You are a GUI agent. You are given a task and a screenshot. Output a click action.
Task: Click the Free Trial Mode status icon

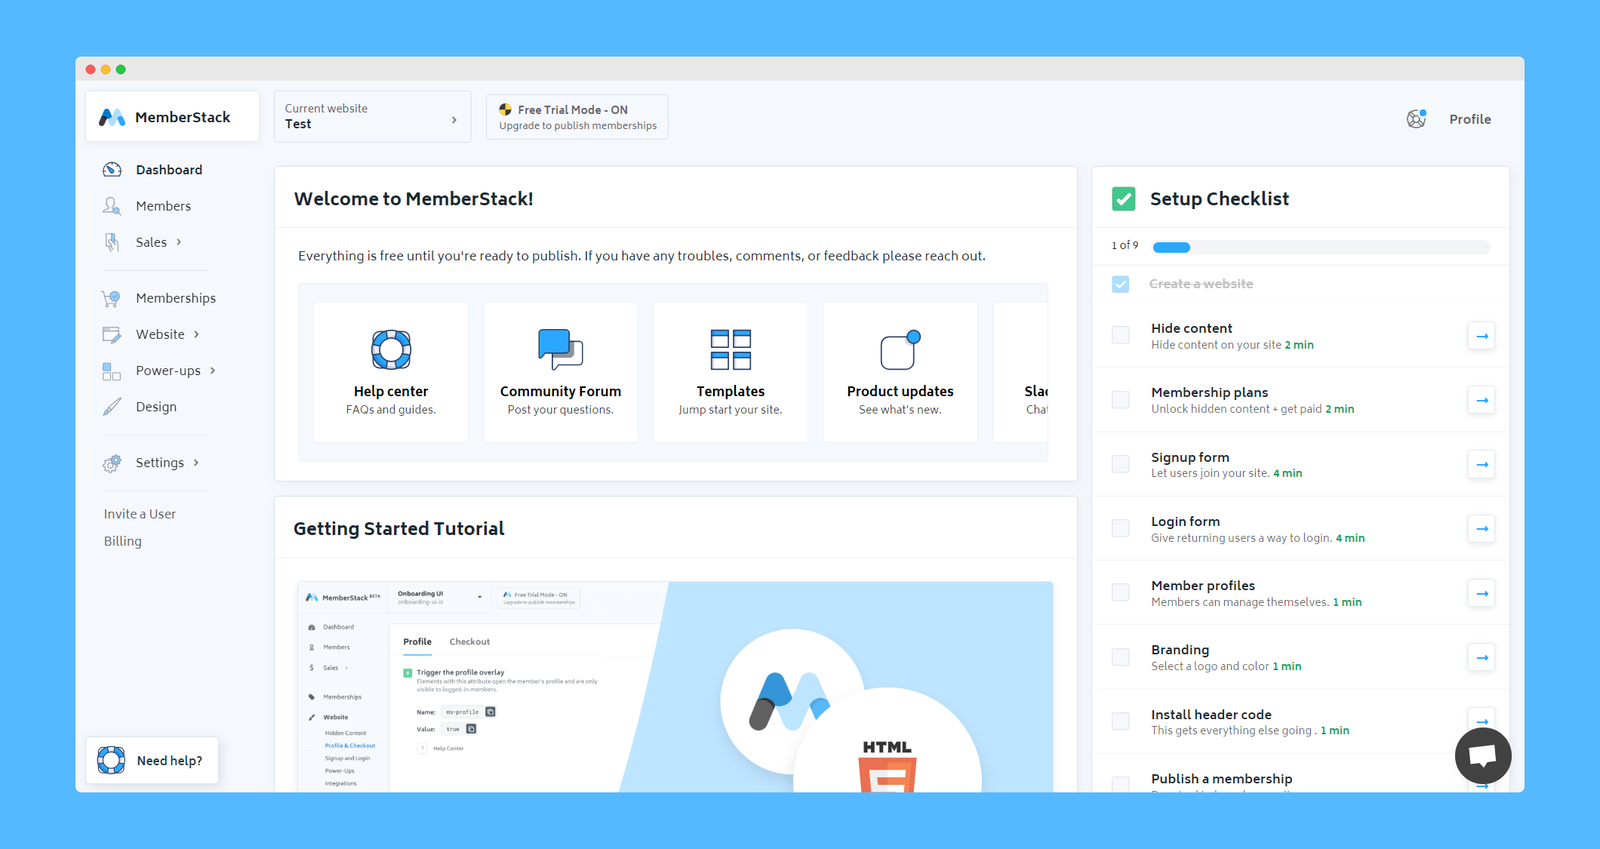[x=505, y=110]
